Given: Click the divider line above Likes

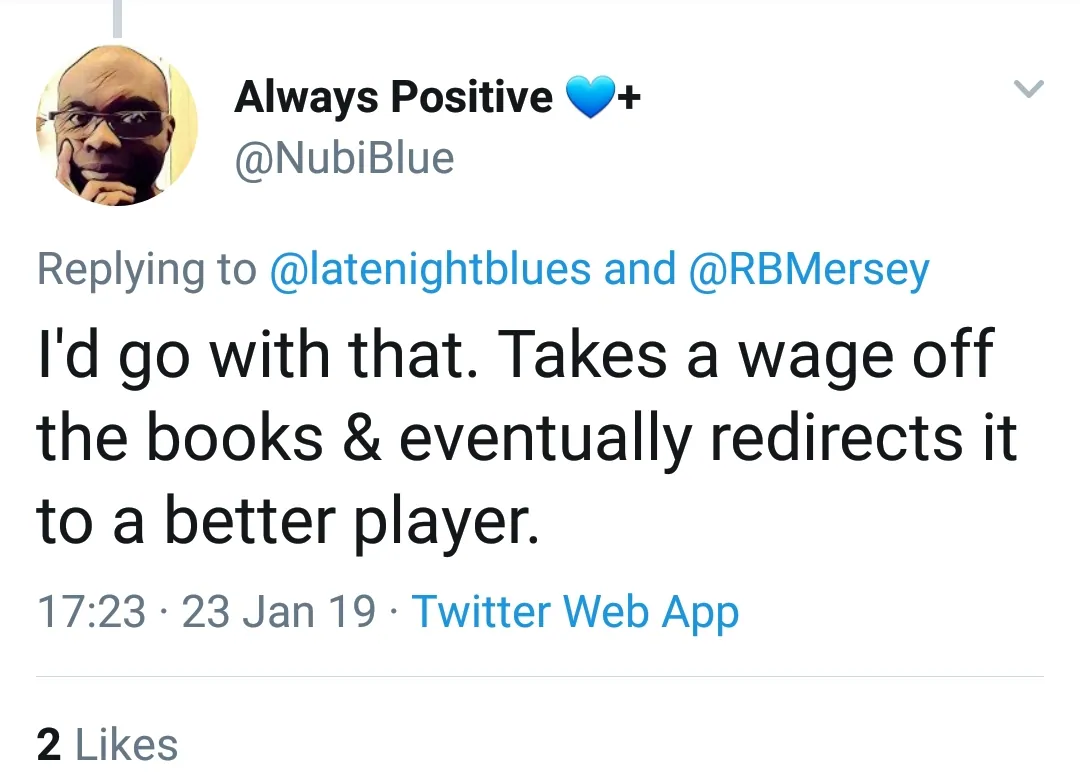Looking at the screenshot, I should pos(540,677).
